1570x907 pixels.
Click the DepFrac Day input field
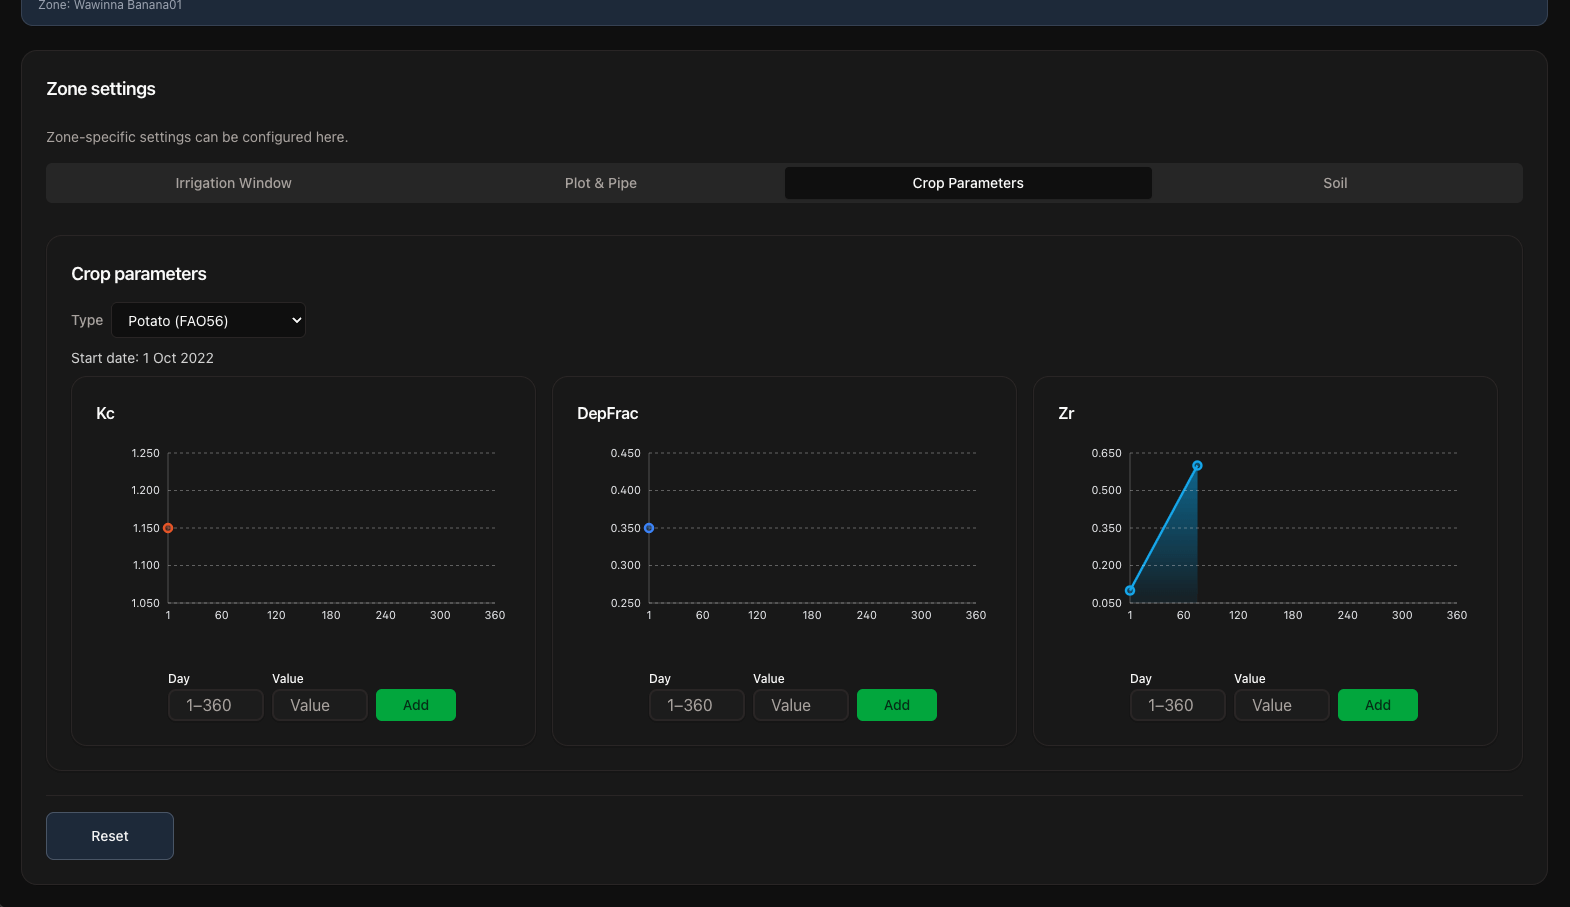[x=696, y=705]
